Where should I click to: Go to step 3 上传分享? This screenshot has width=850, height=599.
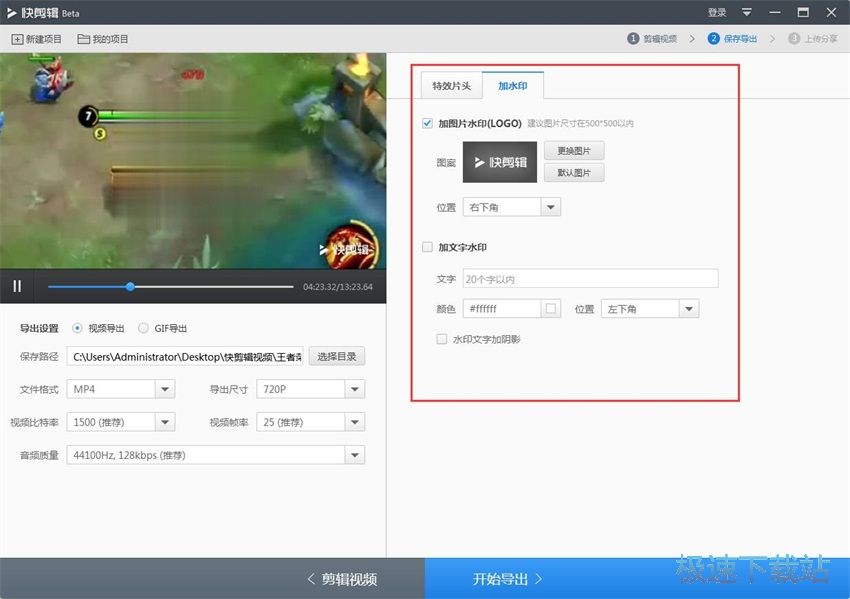click(813, 38)
